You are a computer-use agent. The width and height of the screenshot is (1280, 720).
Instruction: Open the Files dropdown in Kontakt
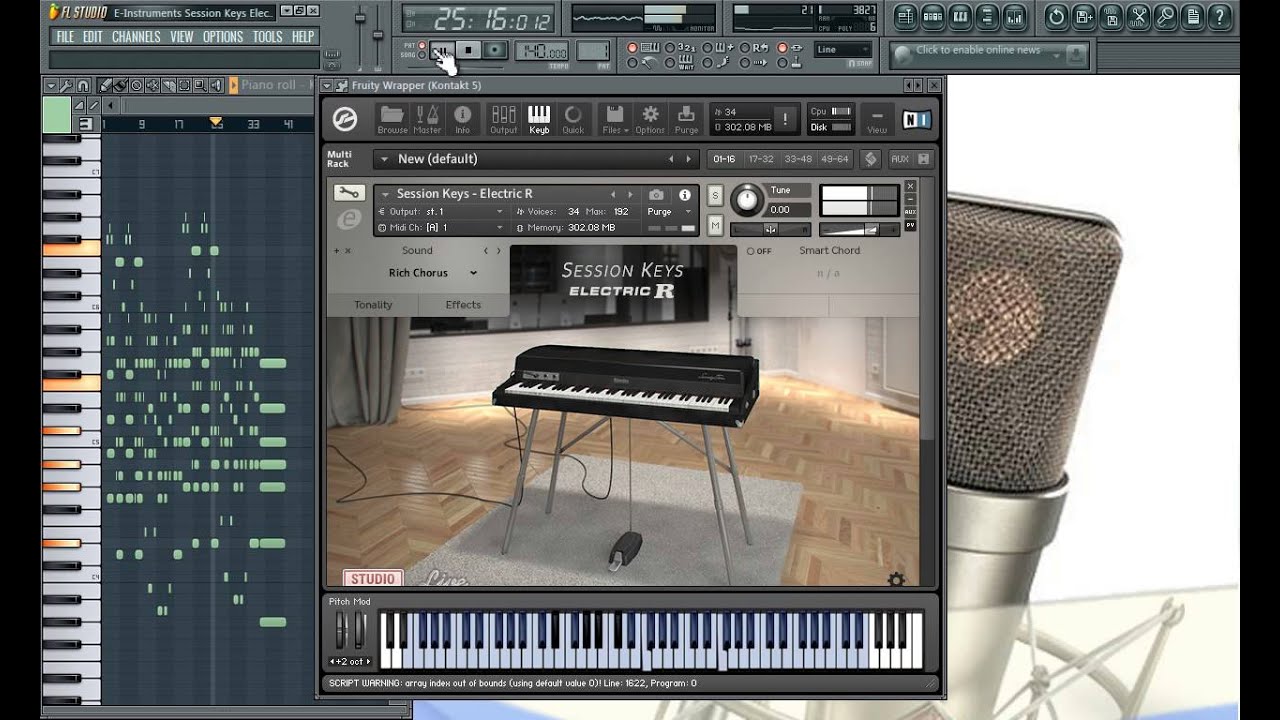coord(615,119)
